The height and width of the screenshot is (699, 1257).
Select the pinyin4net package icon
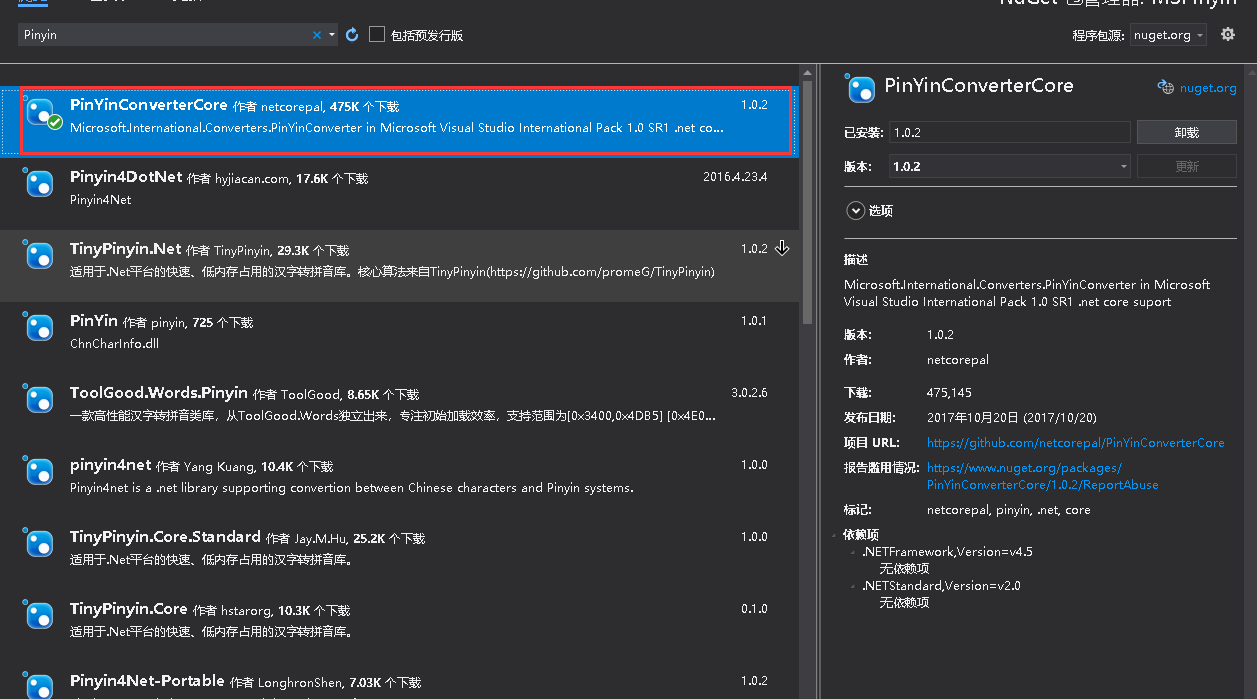point(39,472)
